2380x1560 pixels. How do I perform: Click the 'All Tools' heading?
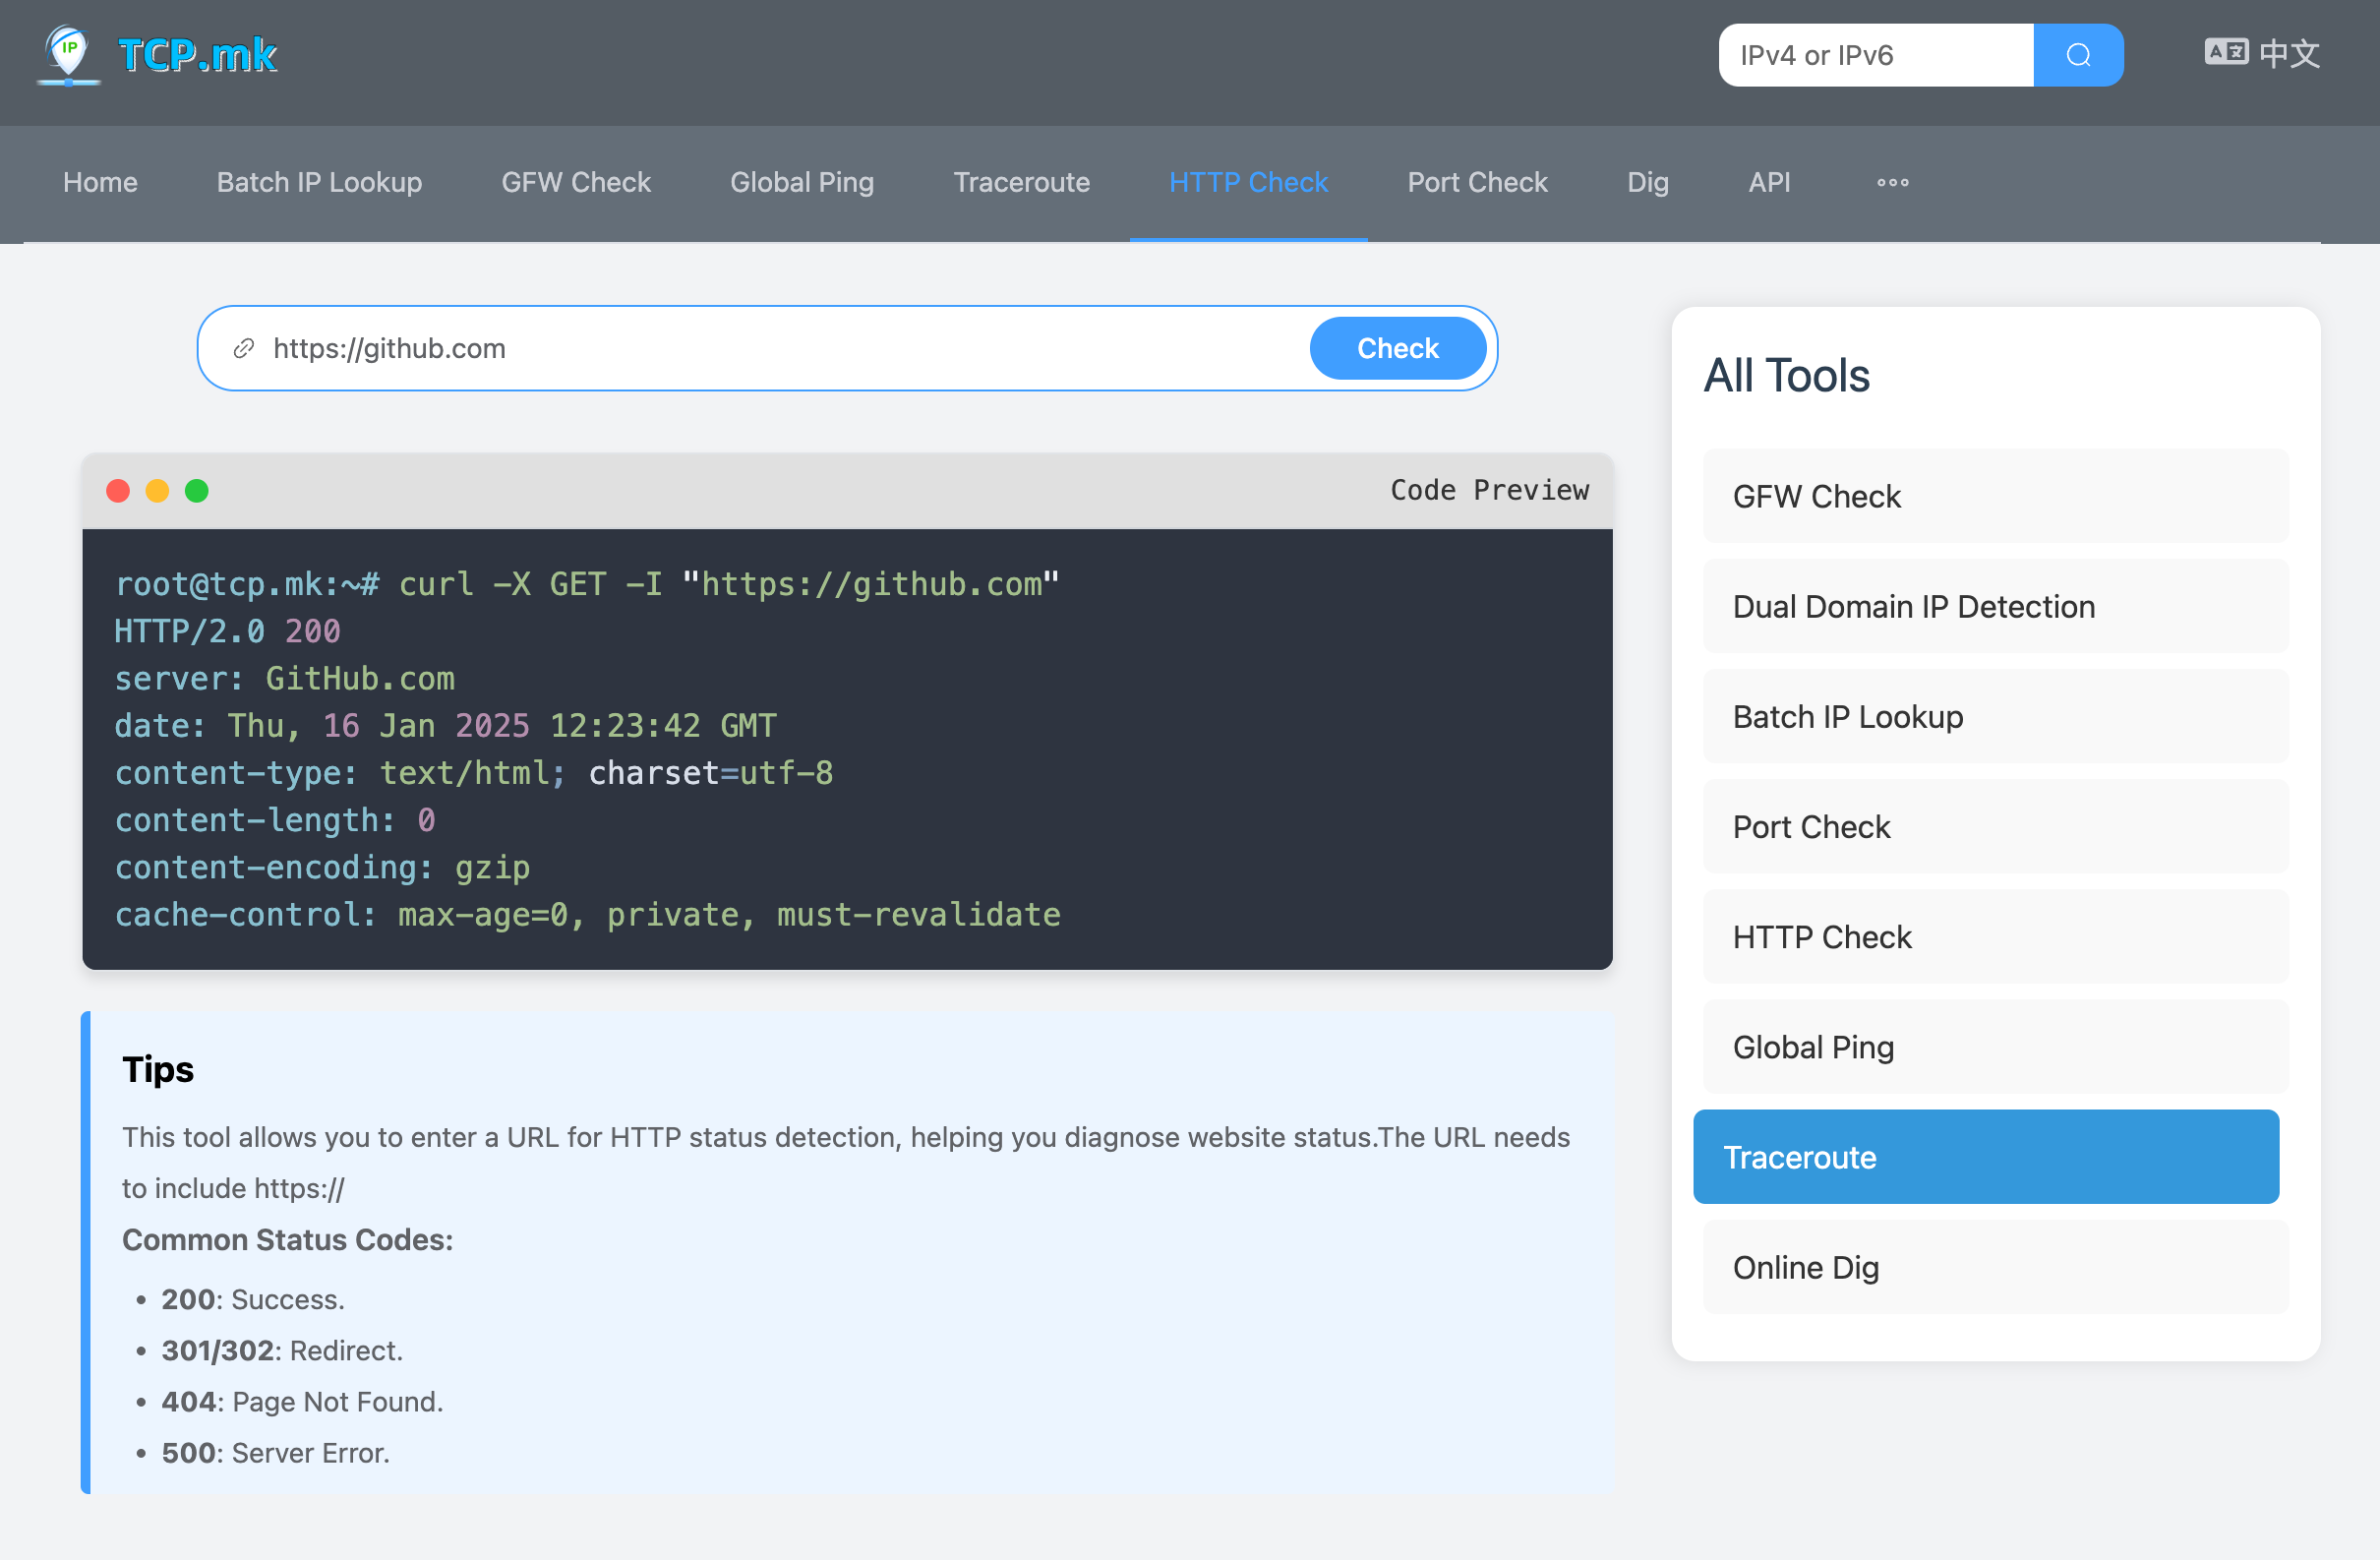coord(1786,376)
